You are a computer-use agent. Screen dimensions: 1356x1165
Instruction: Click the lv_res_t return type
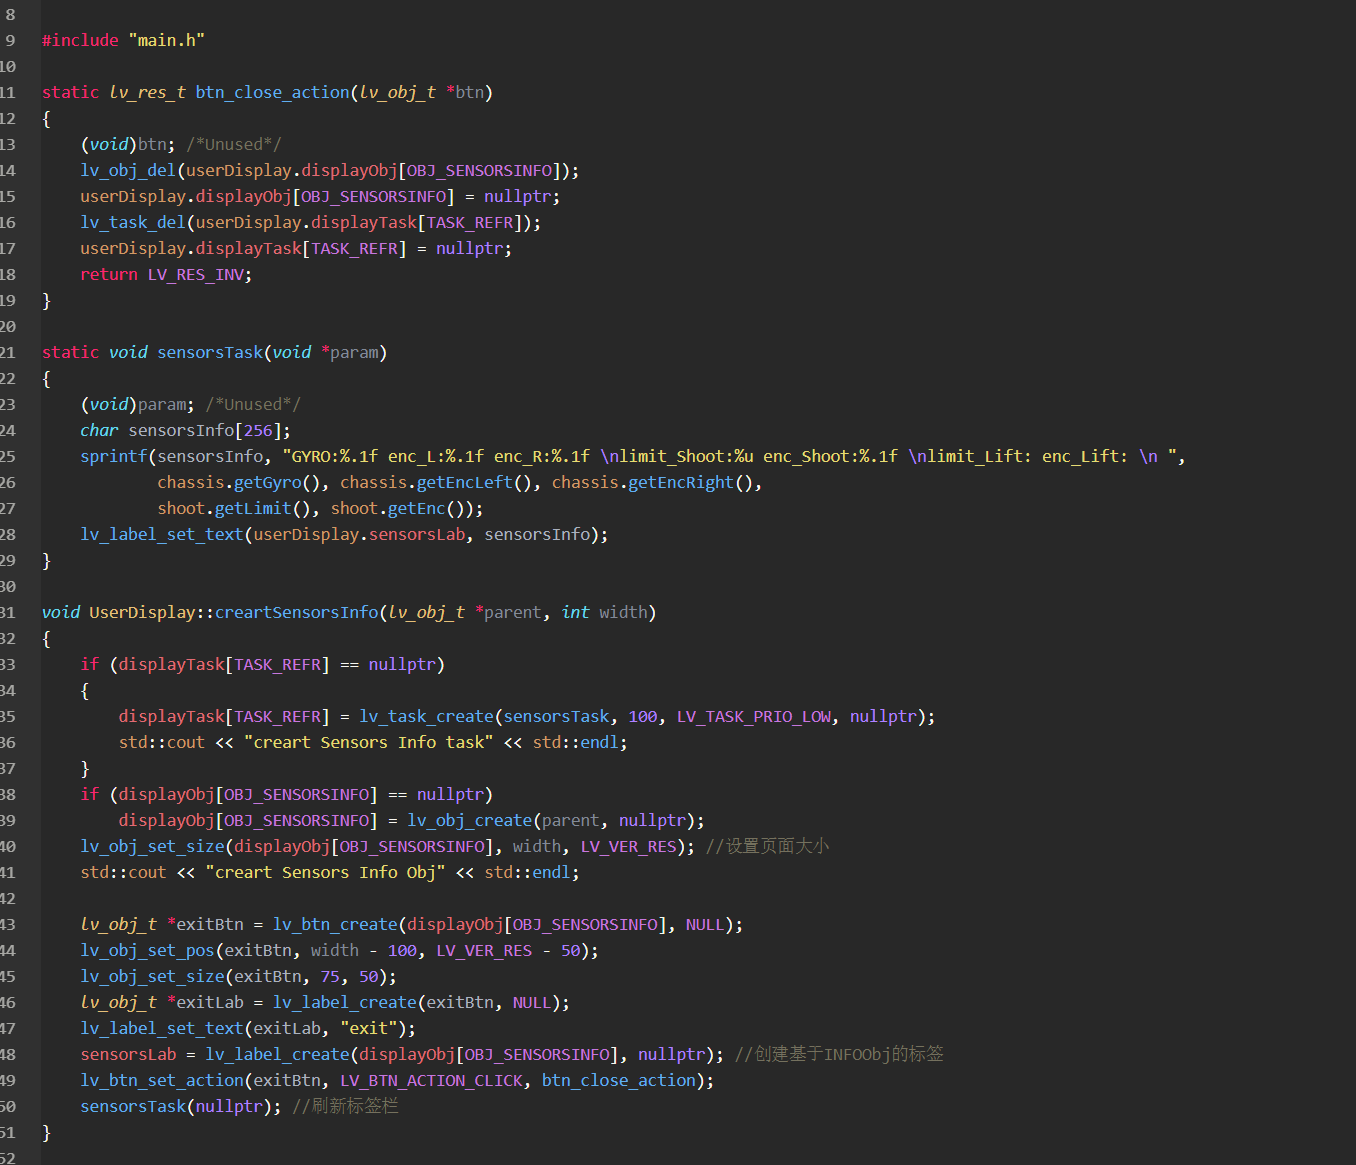coord(148,92)
